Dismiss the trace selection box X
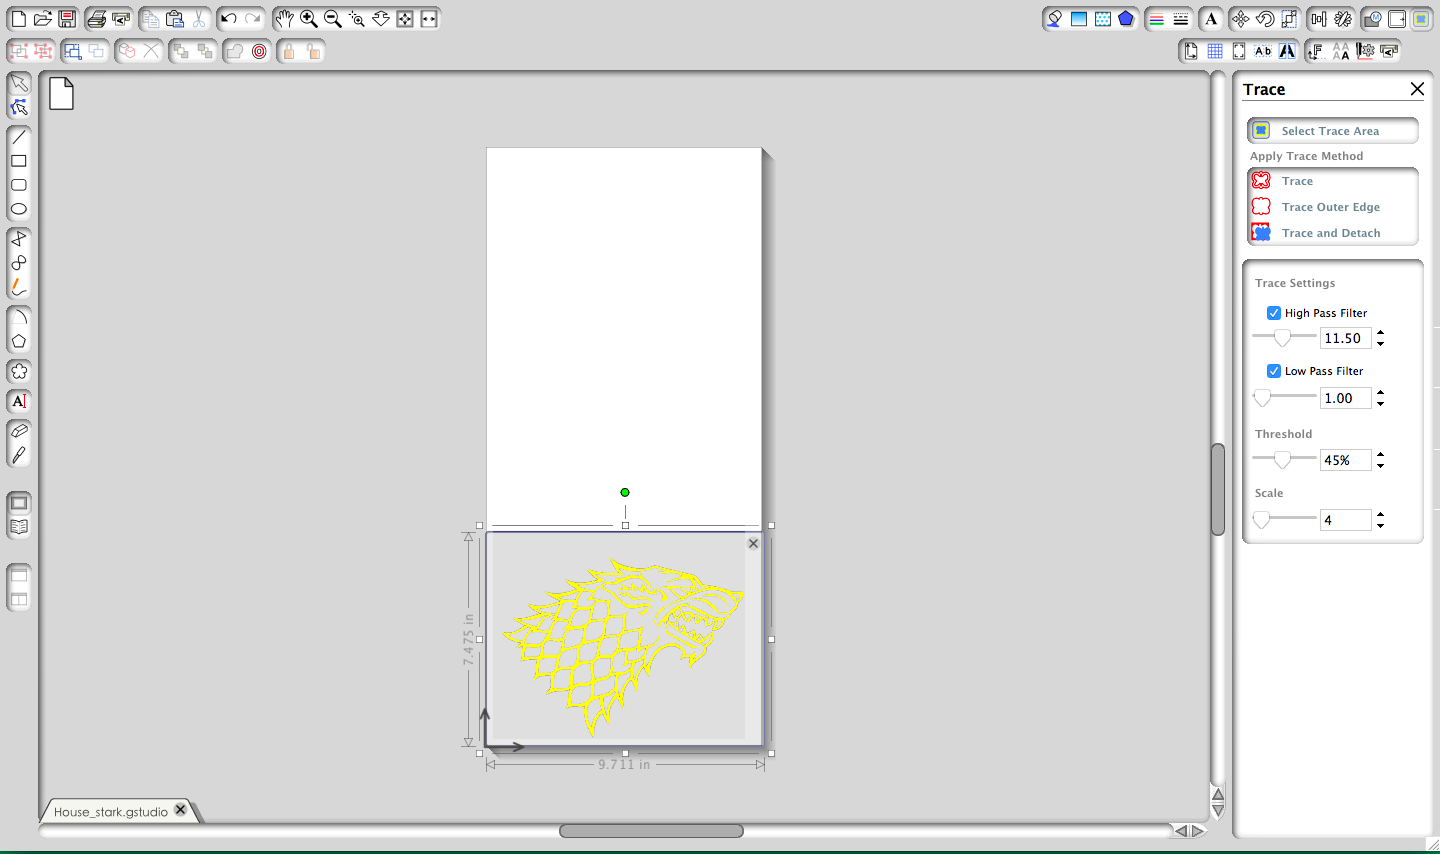 [x=753, y=543]
